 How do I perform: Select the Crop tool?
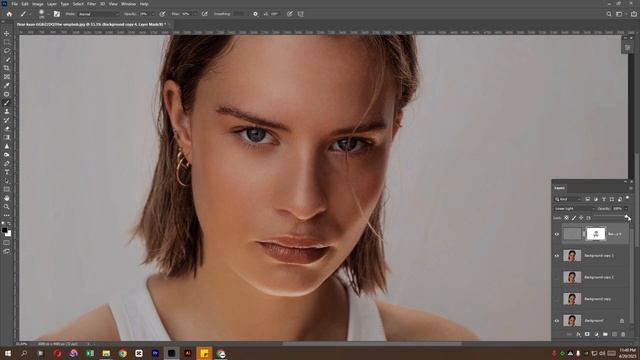(x=7, y=68)
